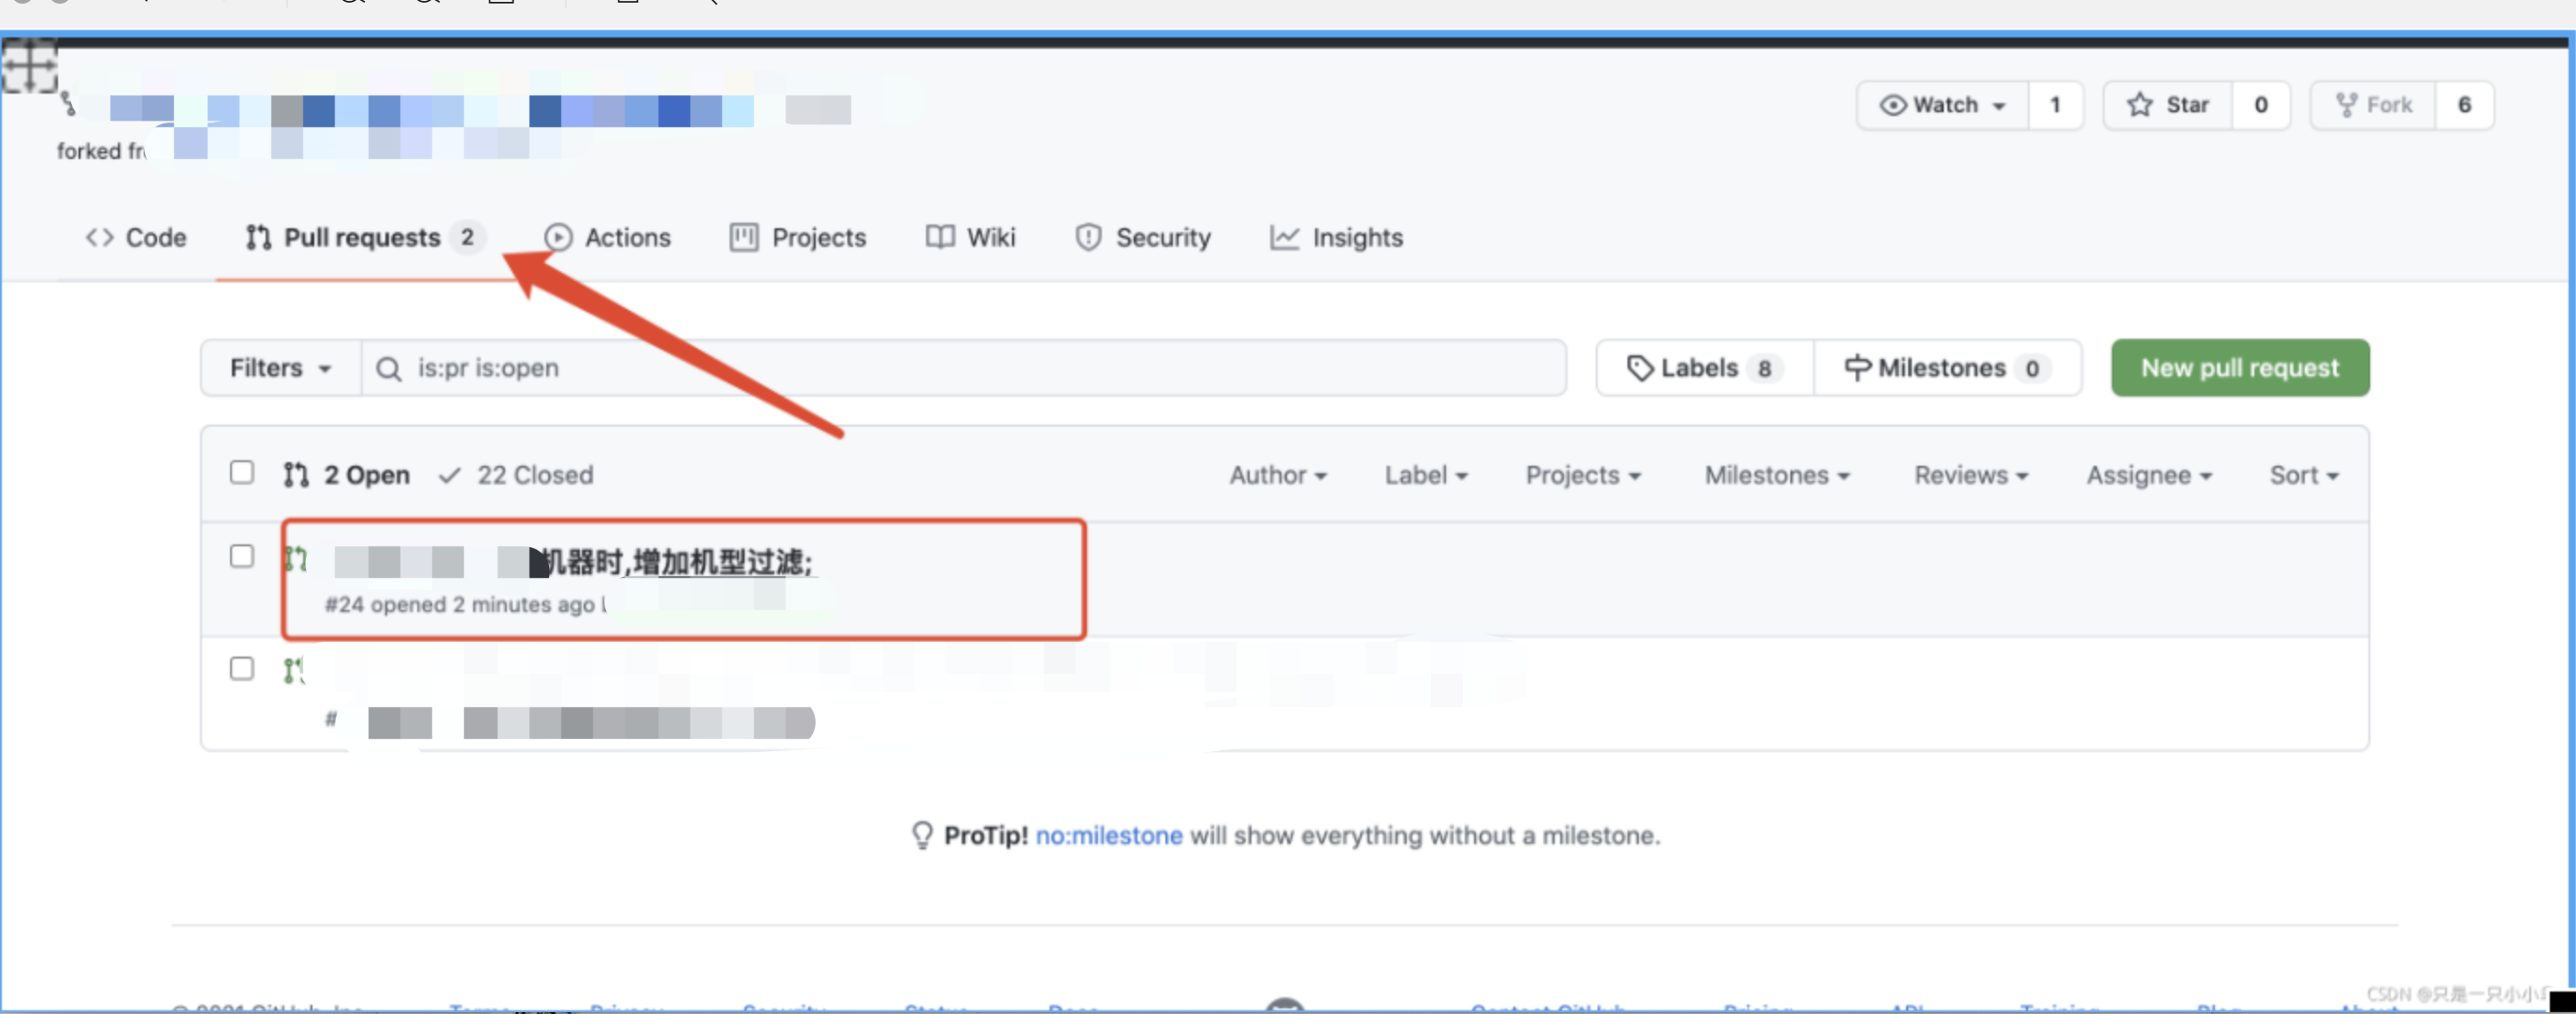Screen dimensions: 2576x1014
Task: Click pull request #24 open icon
Action: 295,558
